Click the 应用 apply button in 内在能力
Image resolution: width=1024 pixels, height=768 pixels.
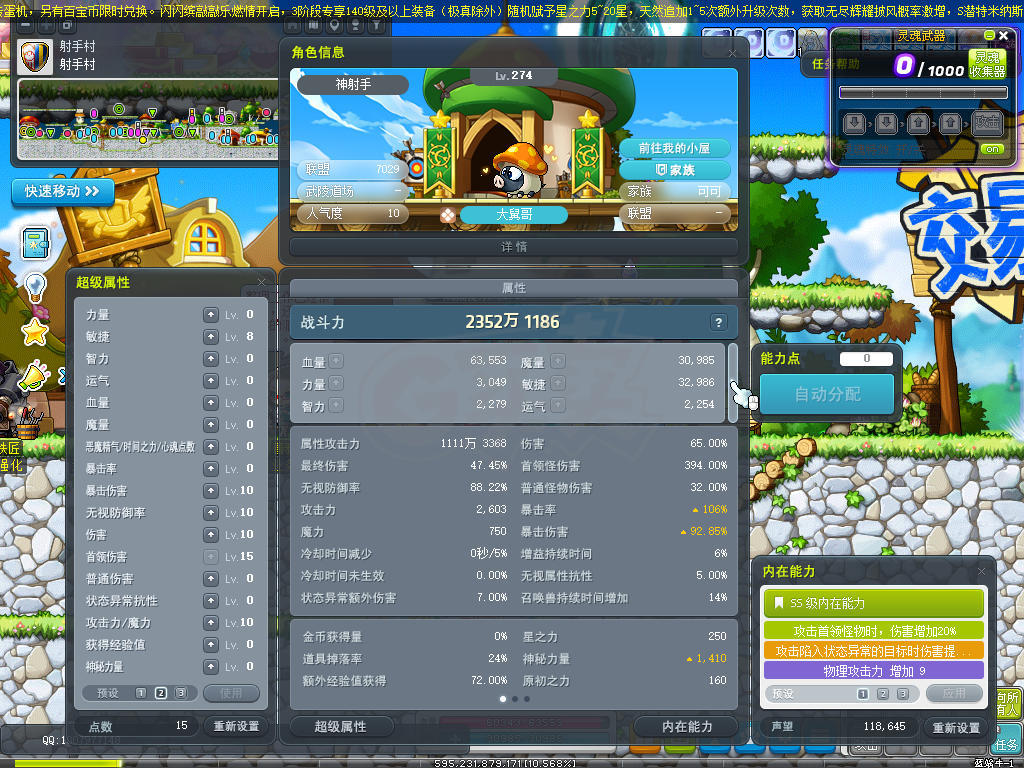[954, 694]
